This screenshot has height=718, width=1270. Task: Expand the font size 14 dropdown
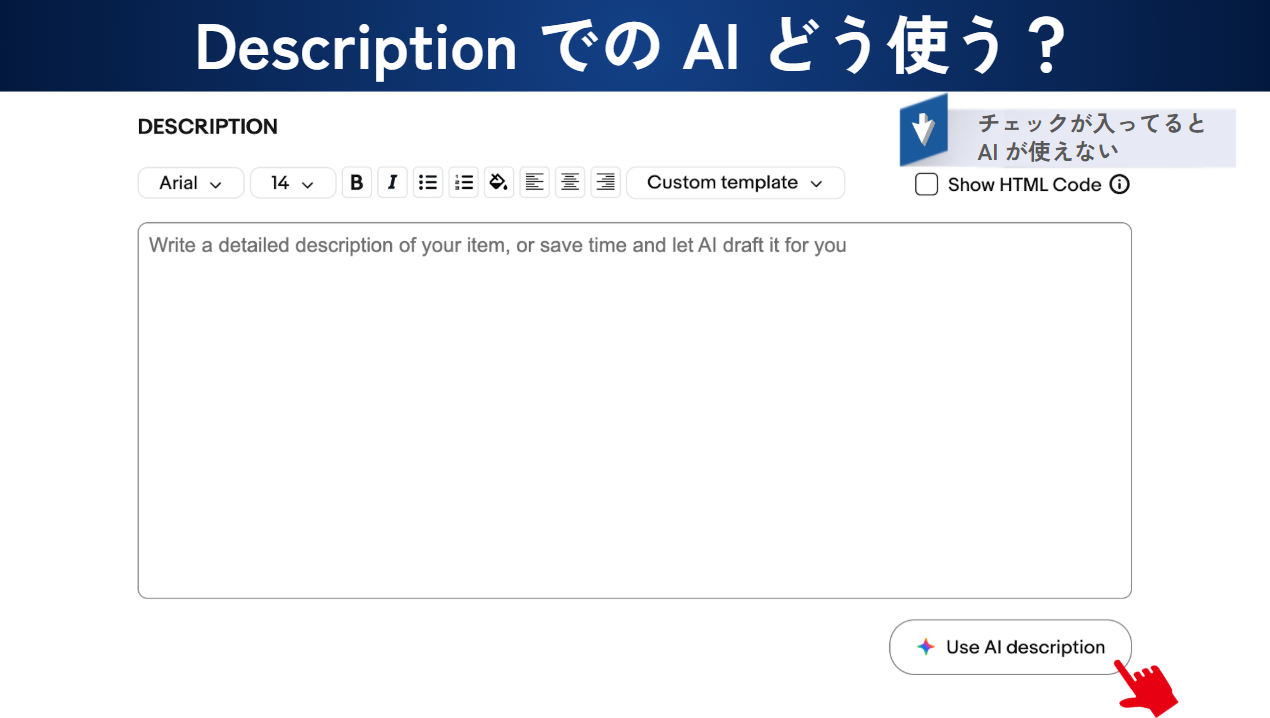pyautogui.click(x=292, y=183)
